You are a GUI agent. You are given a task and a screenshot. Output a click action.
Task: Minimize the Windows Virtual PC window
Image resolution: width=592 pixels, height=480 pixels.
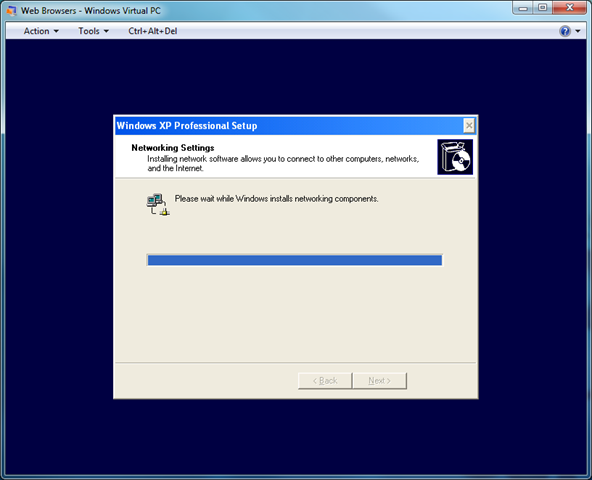point(523,8)
